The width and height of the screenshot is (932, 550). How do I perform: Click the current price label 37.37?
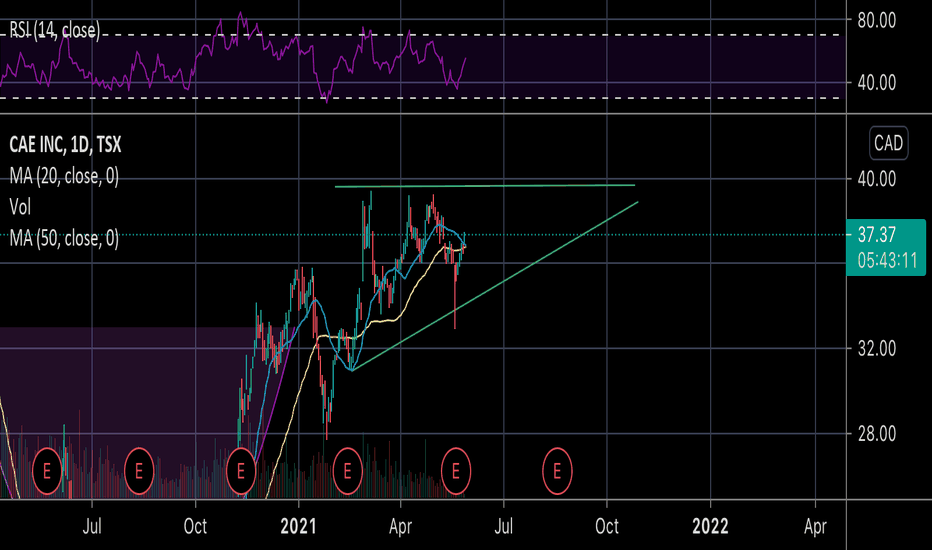point(877,235)
